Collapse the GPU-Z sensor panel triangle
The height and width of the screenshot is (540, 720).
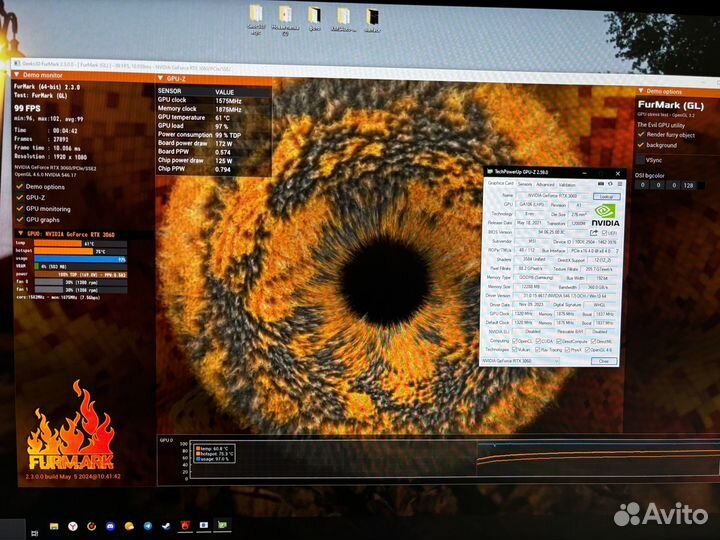click(161, 79)
